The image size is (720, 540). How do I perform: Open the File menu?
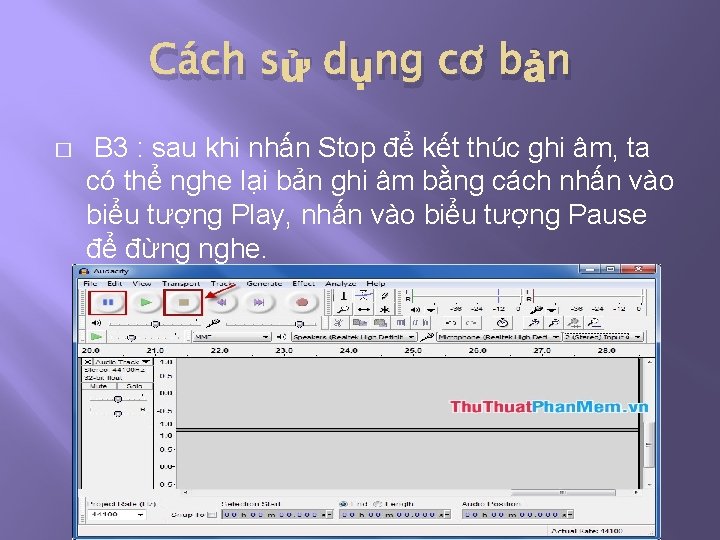pyautogui.click(x=90, y=283)
